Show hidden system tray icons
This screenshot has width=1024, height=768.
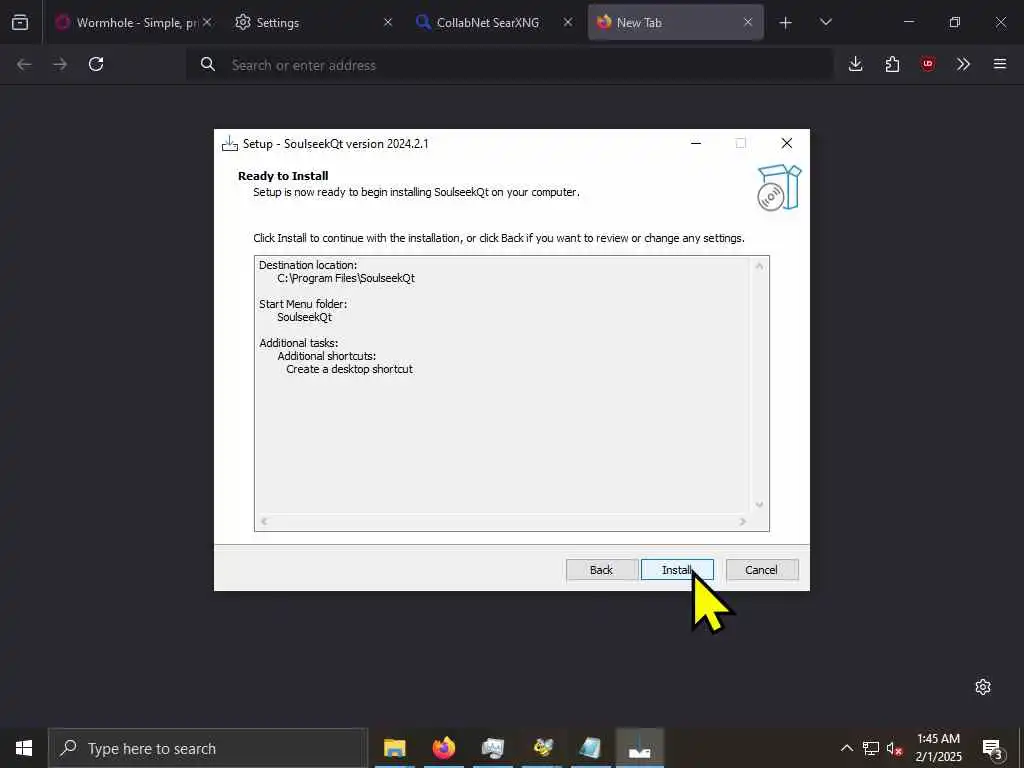pos(846,748)
